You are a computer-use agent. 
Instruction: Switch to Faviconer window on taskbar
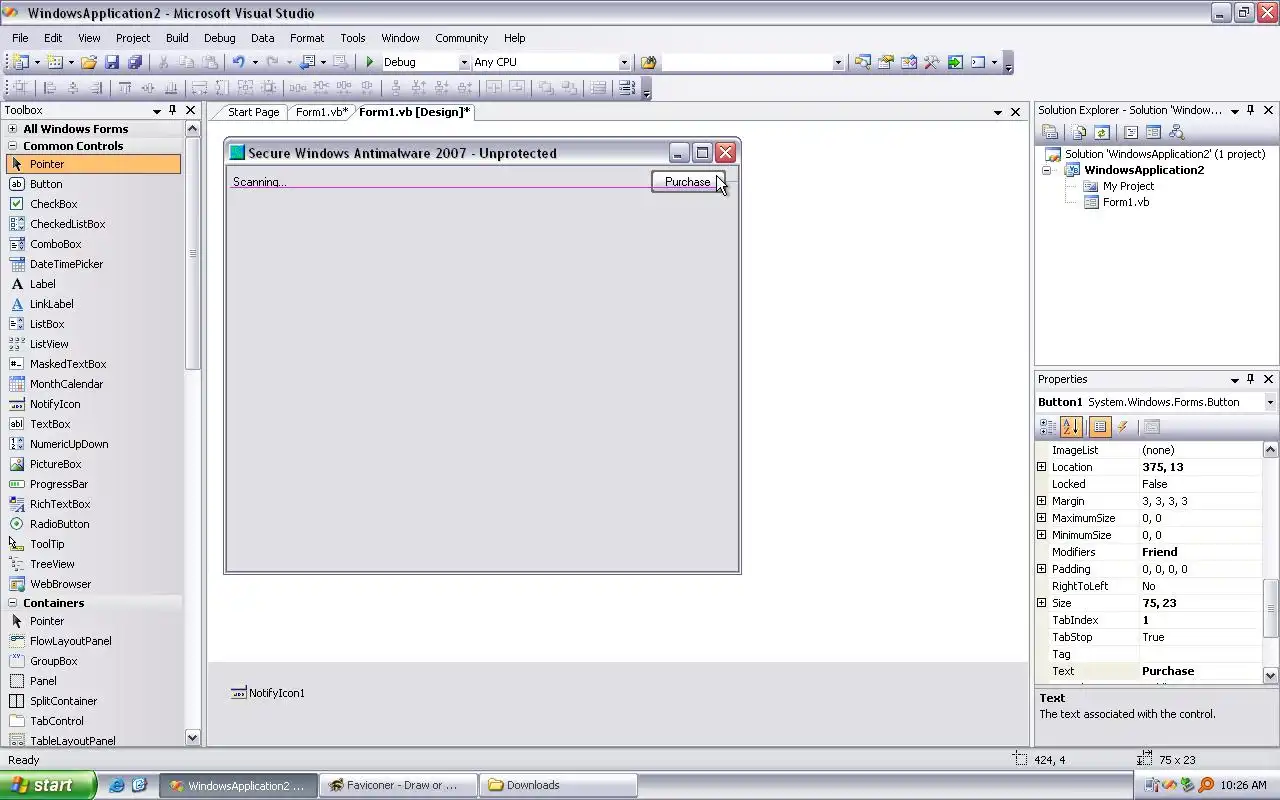pos(398,785)
